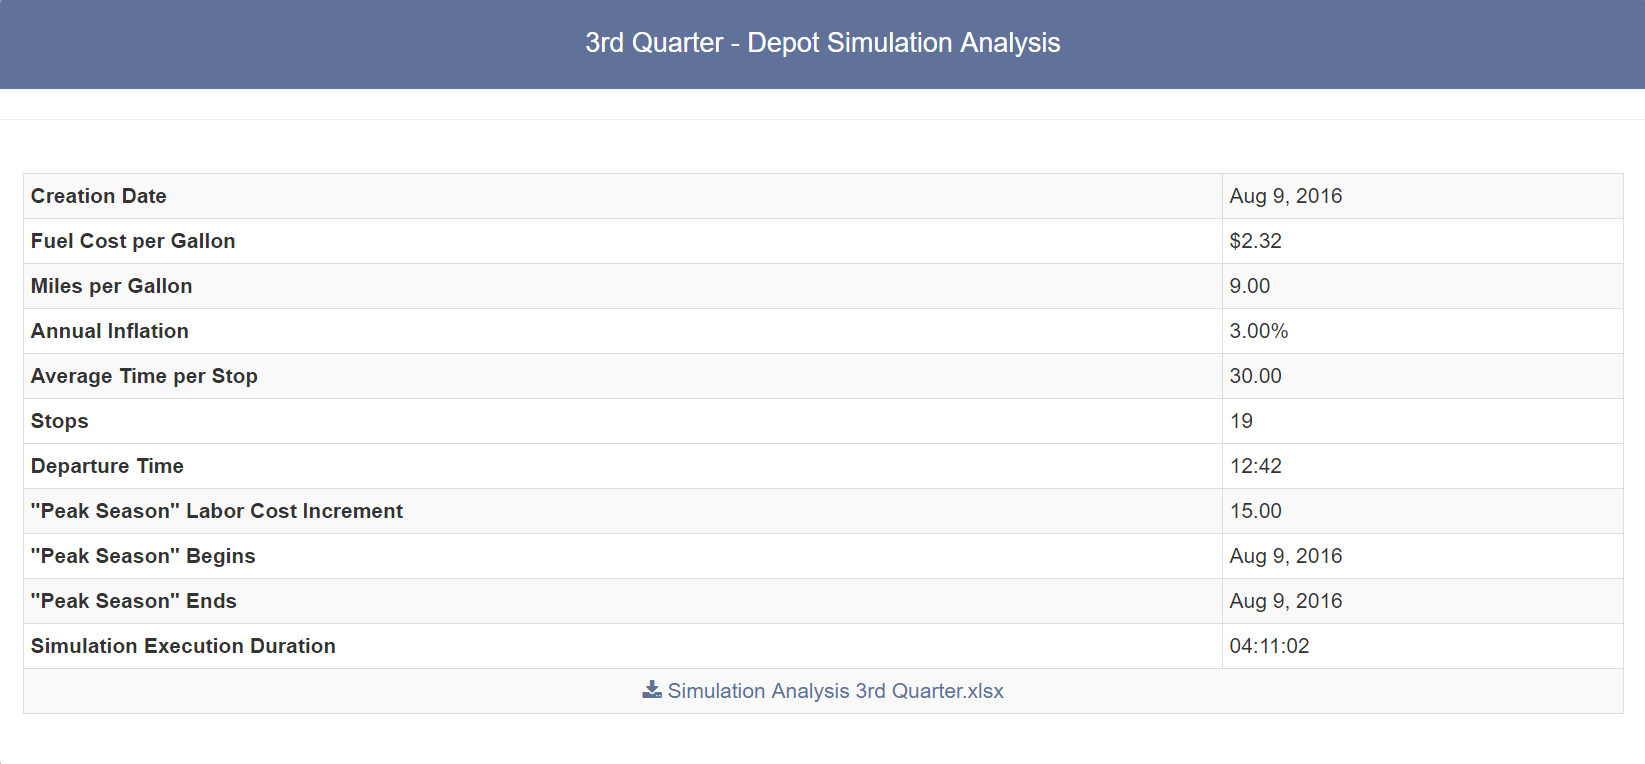1645x764 pixels.
Task: Click the Miles per Gallon label
Action: coord(111,286)
